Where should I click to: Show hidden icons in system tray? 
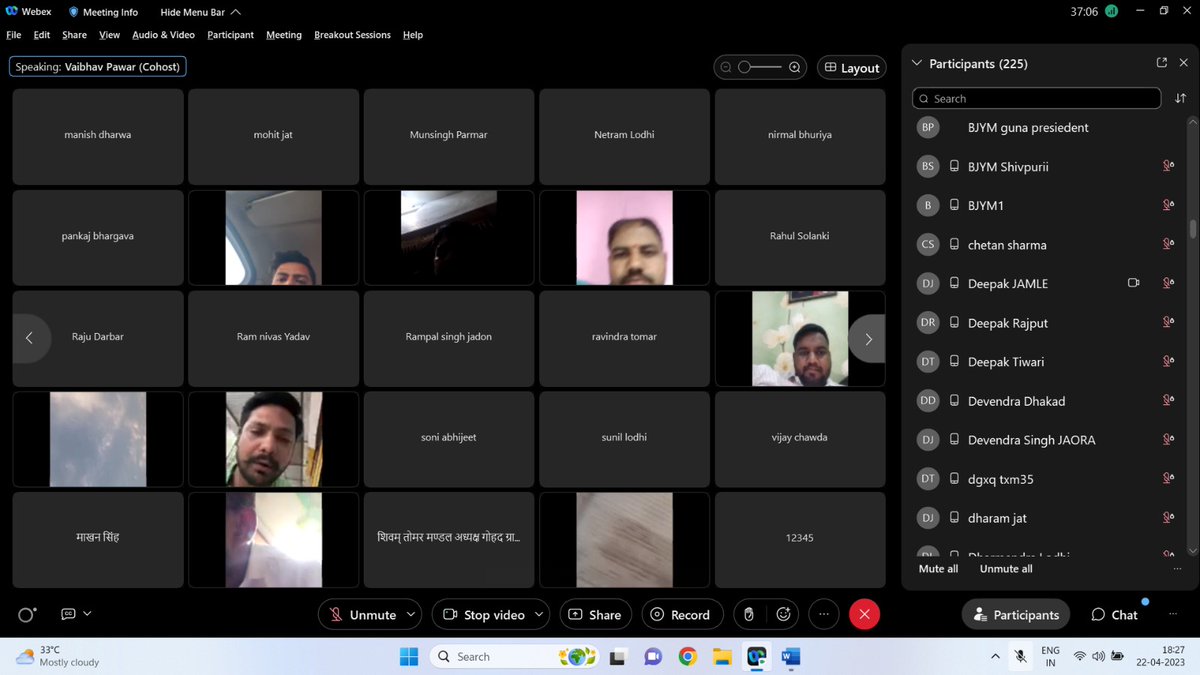tap(995, 657)
